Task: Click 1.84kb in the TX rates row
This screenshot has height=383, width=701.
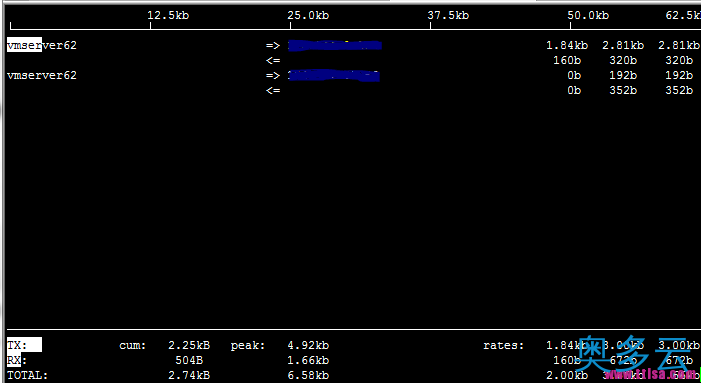Action: point(567,345)
